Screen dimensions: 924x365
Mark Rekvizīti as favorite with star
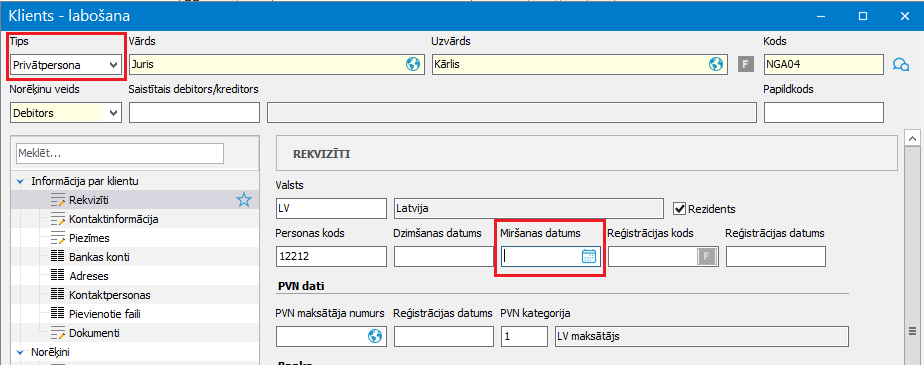click(243, 200)
